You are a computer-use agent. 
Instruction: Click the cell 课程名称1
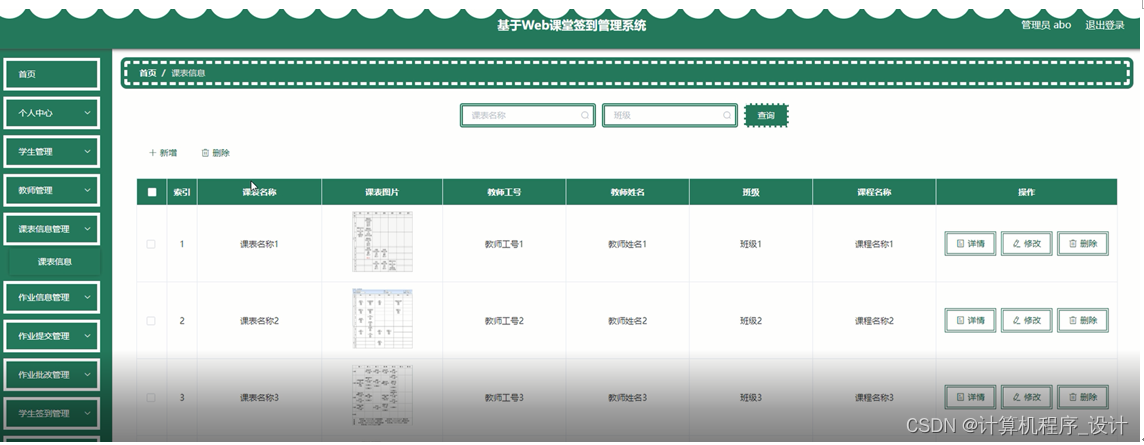coord(874,244)
